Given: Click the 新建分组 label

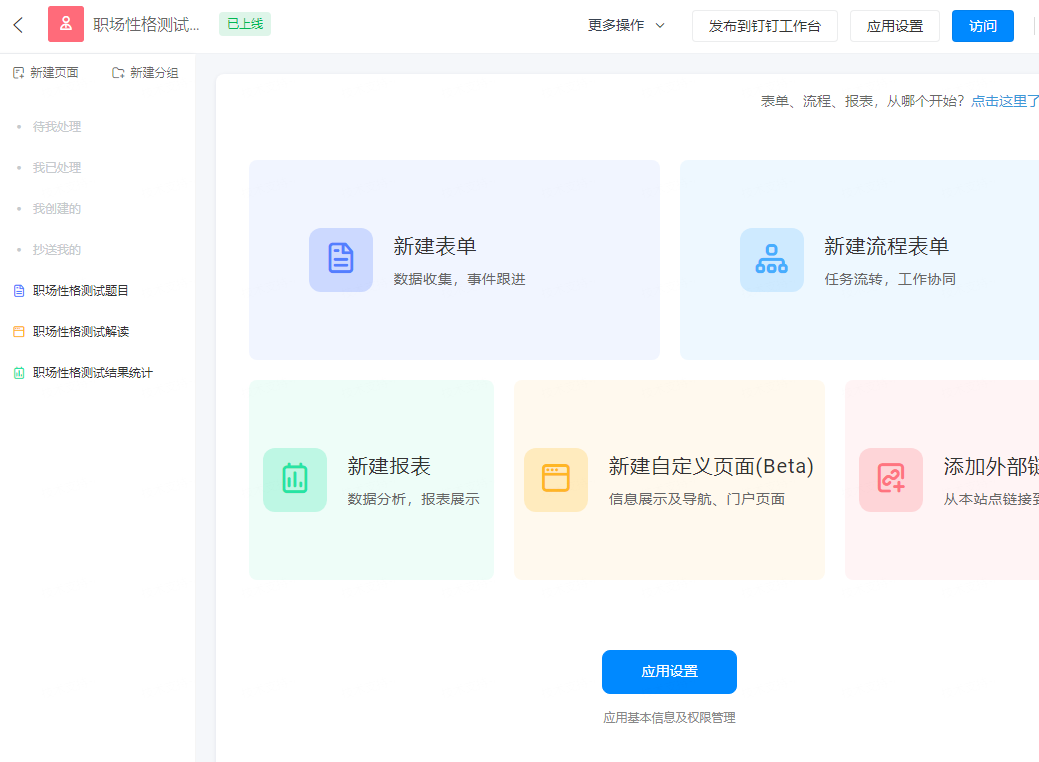Looking at the screenshot, I should tap(154, 73).
